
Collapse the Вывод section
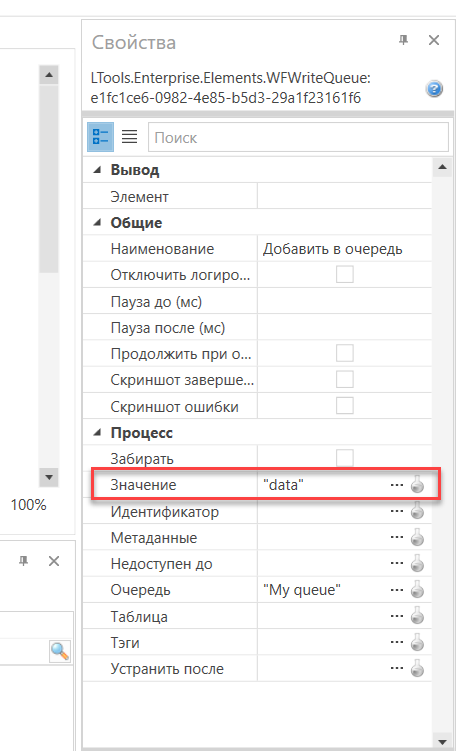click(98, 170)
